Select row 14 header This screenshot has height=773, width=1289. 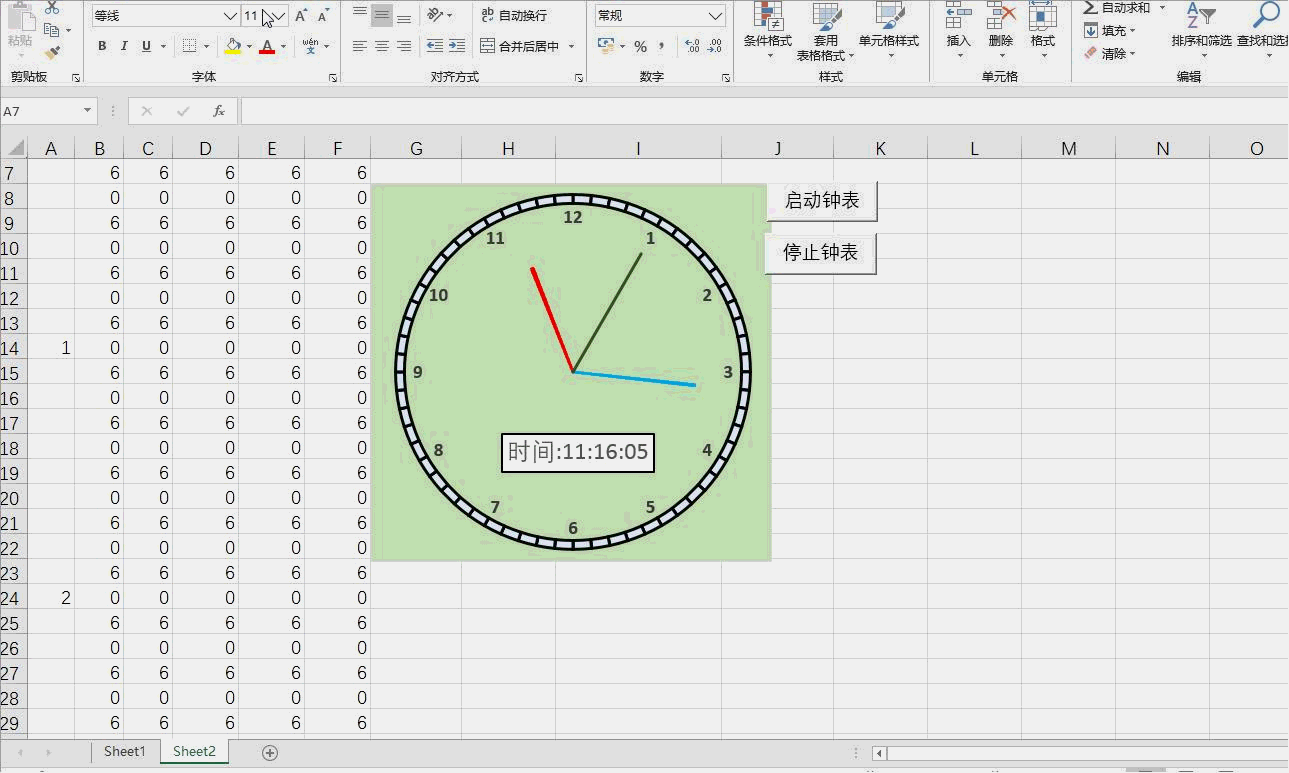coord(13,348)
